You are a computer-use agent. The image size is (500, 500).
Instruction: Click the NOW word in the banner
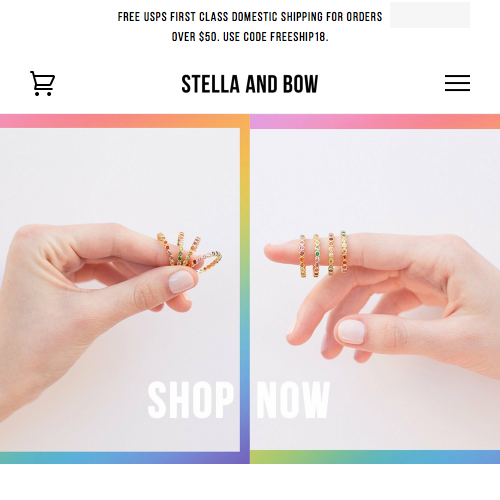coord(293,400)
